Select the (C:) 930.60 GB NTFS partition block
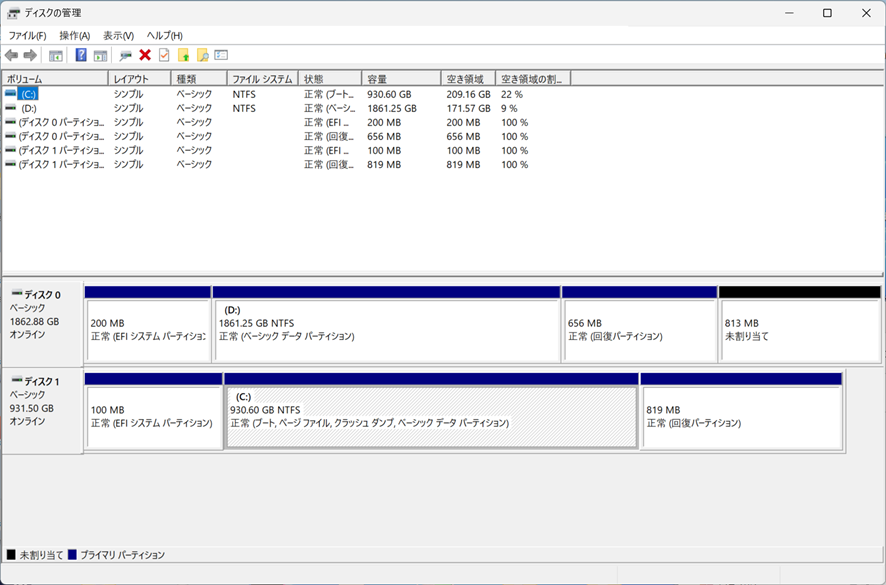886x585 pixels. pos(431,417)
